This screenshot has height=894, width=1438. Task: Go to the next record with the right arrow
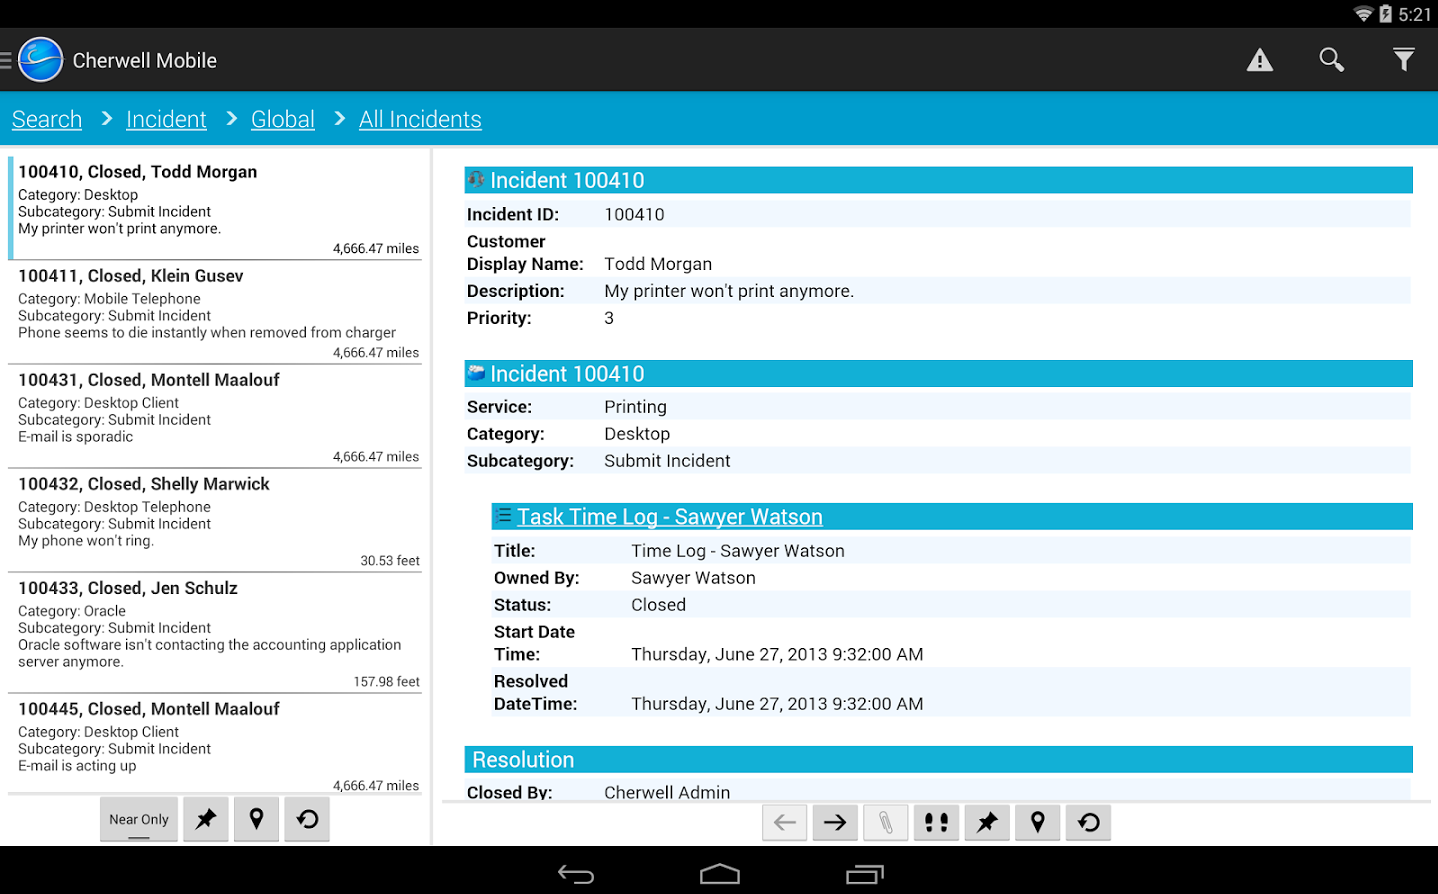835,822
